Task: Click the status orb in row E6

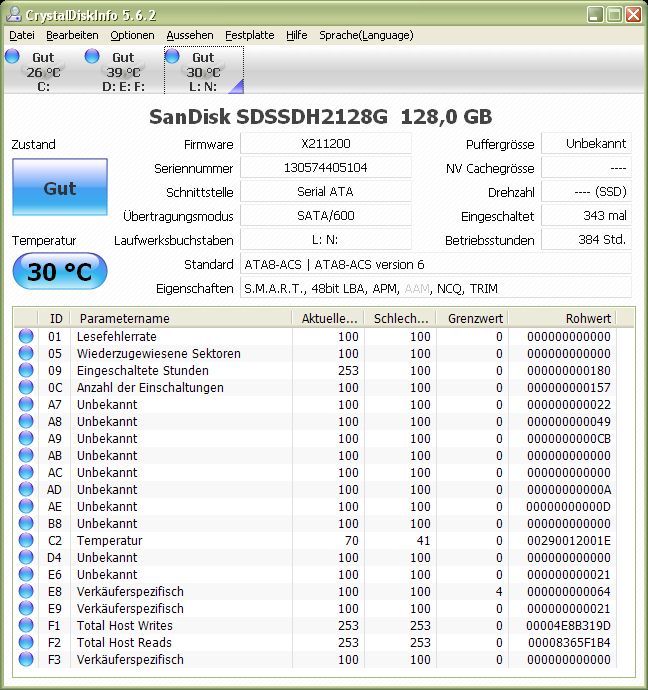Action: [x=26, y=574]
